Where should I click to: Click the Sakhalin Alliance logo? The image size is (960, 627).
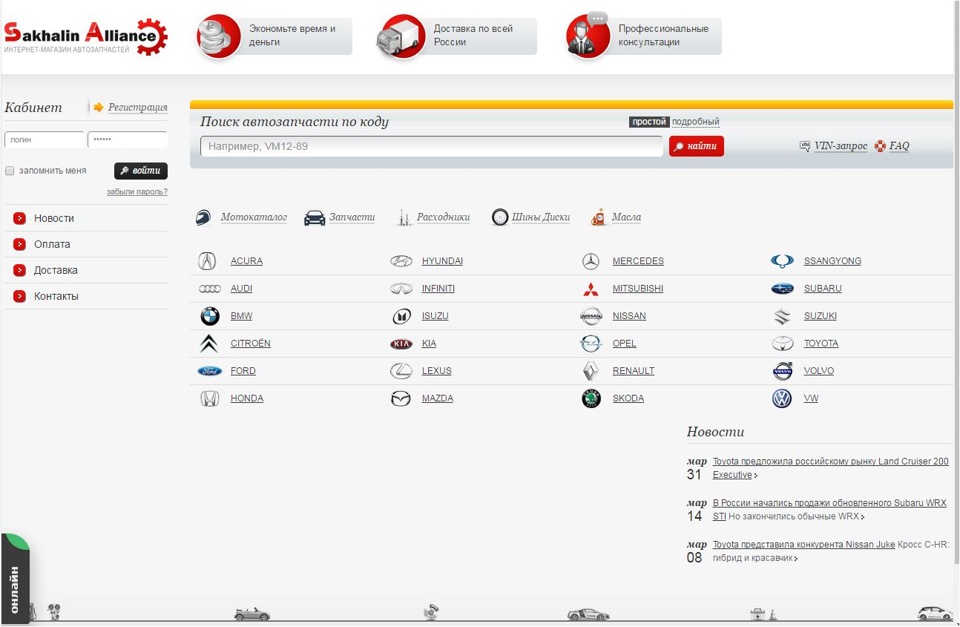(86, 37)
